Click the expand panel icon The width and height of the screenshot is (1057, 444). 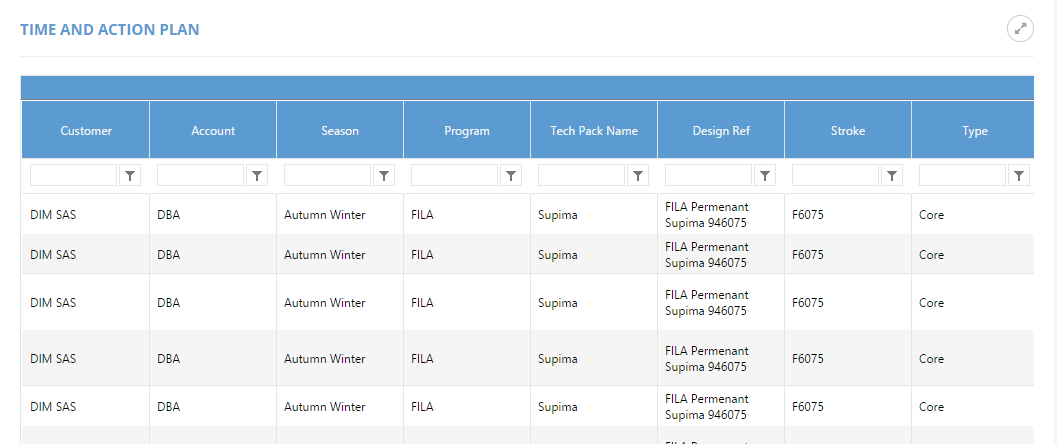pos(1020,29)
